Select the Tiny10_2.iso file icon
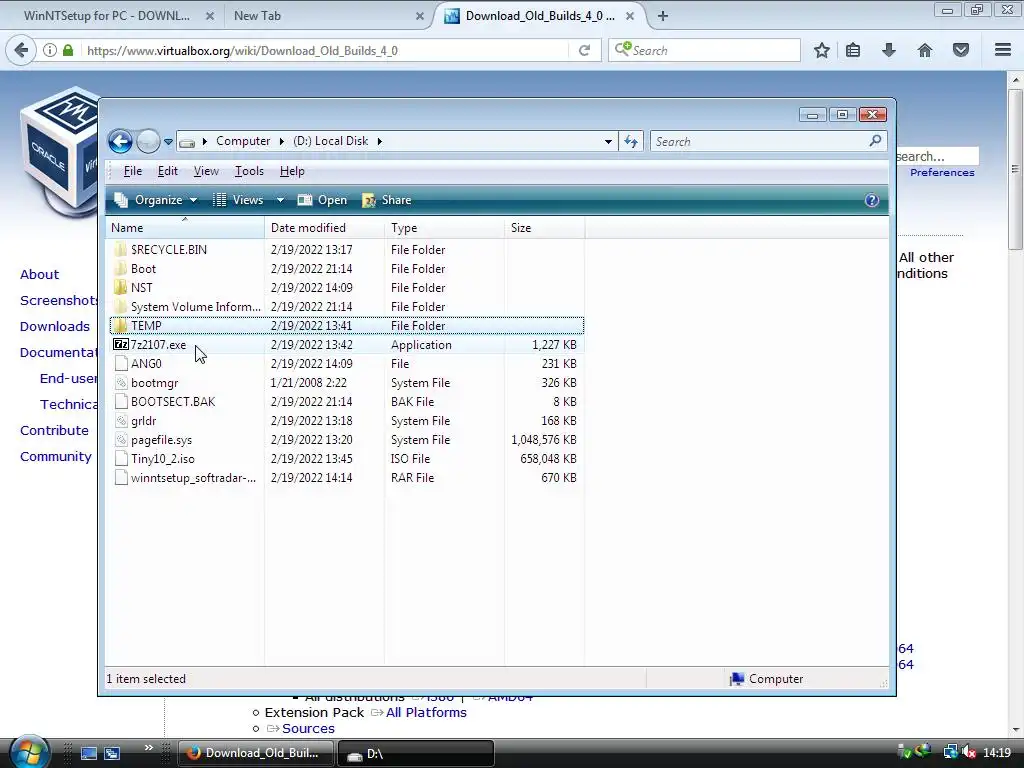 (121, 458)
